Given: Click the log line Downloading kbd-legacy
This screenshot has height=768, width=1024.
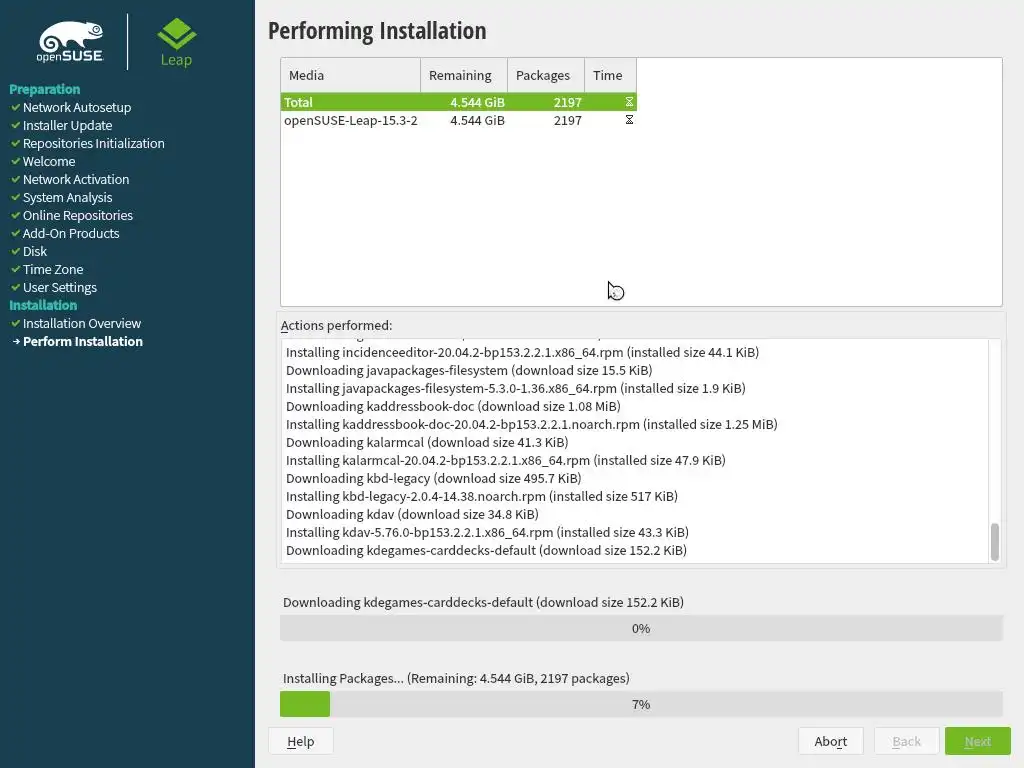Looking at the screenshot, I should [434, 478].
